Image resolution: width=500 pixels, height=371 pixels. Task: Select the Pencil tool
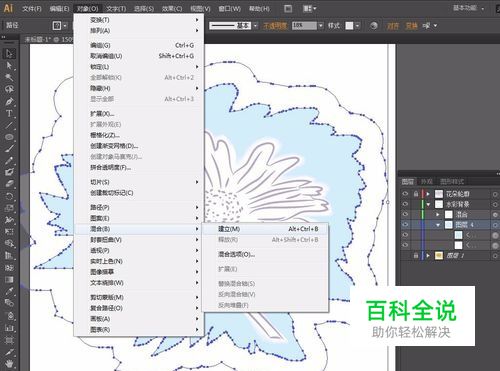[9, 161]
